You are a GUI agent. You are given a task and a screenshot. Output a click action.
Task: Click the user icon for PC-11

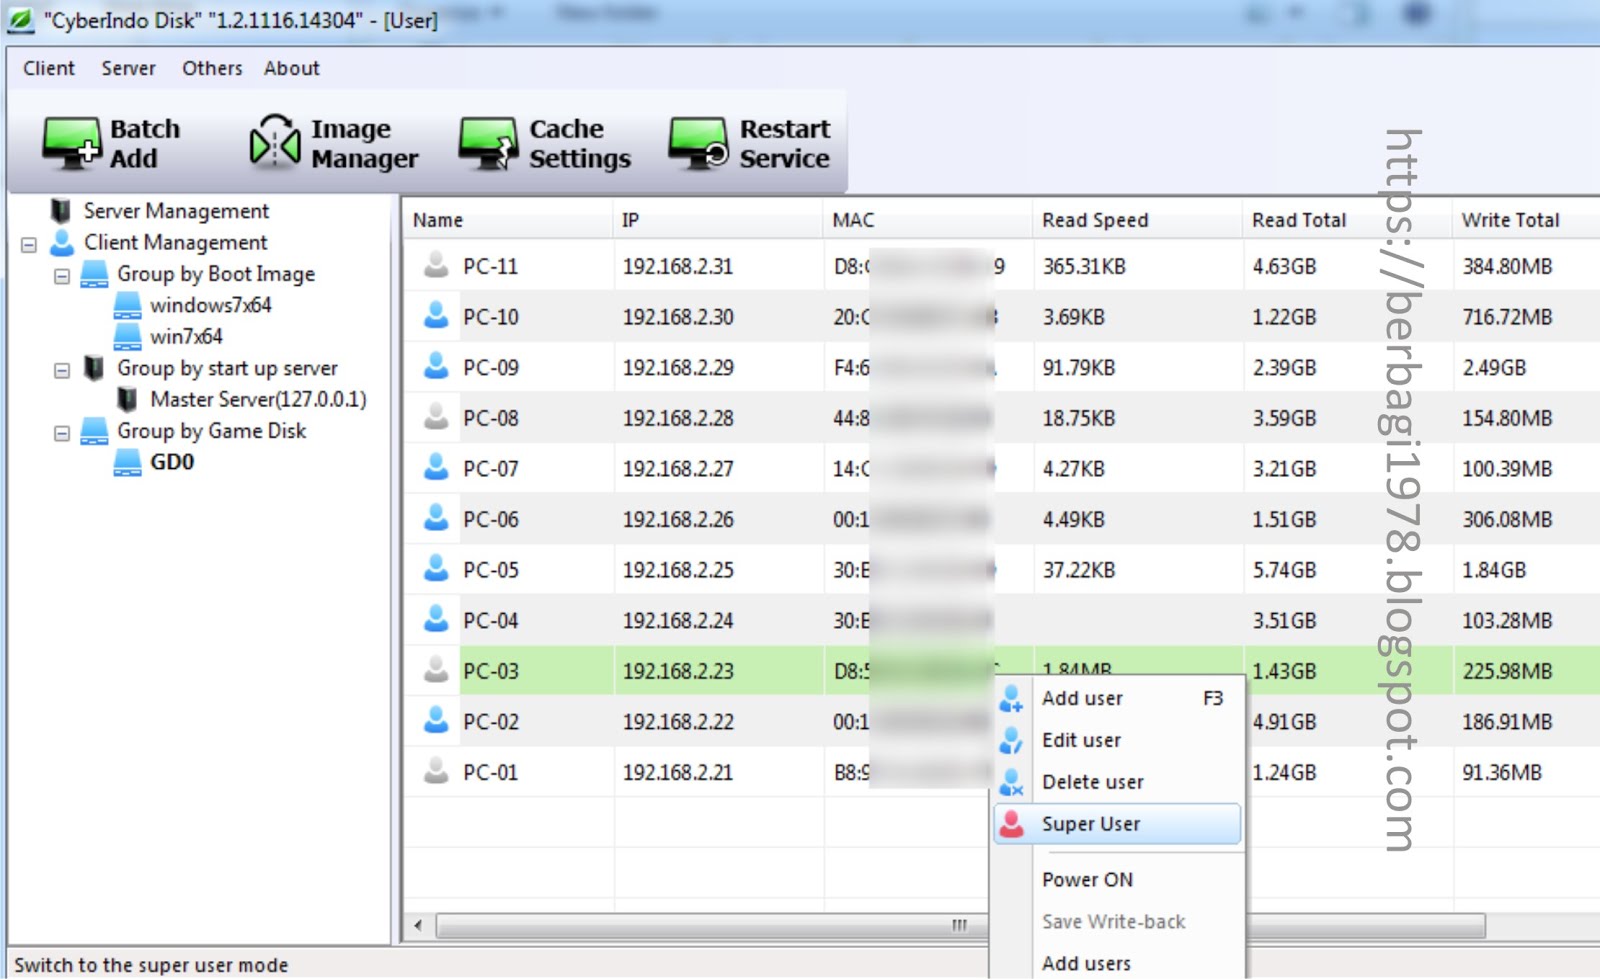[x=436, y=265]
